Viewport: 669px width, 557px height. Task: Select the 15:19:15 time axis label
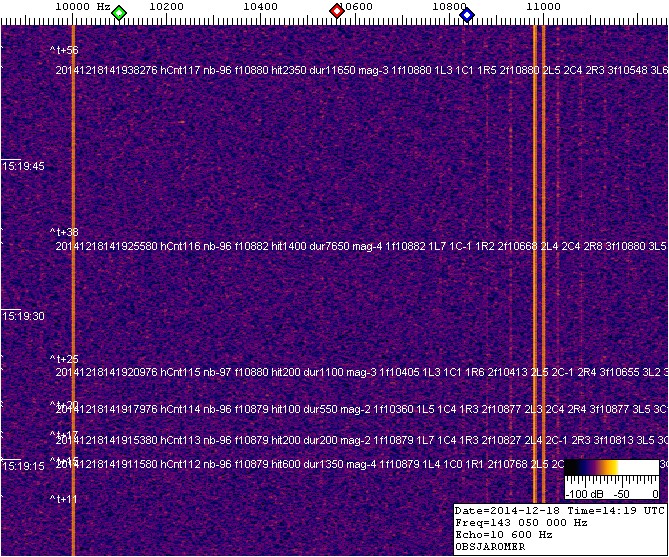22,466
